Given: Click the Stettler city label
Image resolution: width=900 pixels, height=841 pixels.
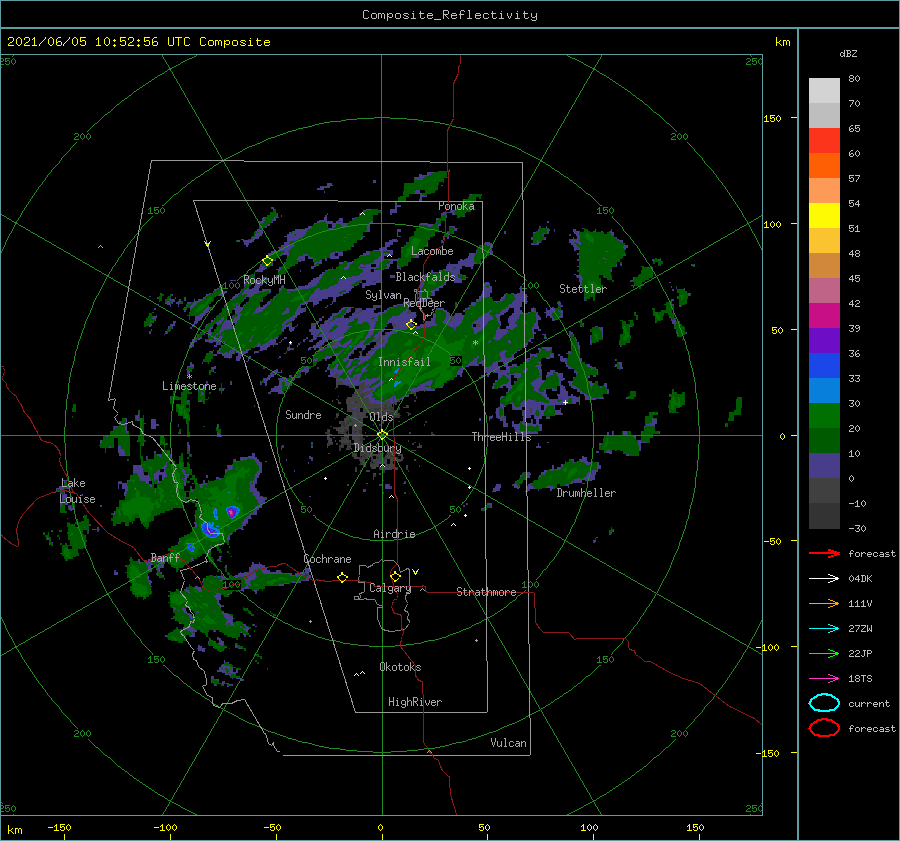Looking at the screenshot, I should (583, 289).
